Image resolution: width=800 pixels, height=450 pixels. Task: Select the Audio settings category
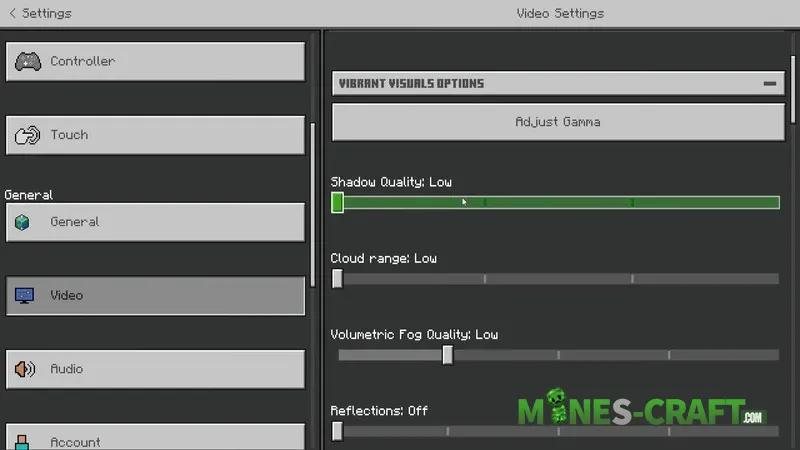tap(156, 369)
